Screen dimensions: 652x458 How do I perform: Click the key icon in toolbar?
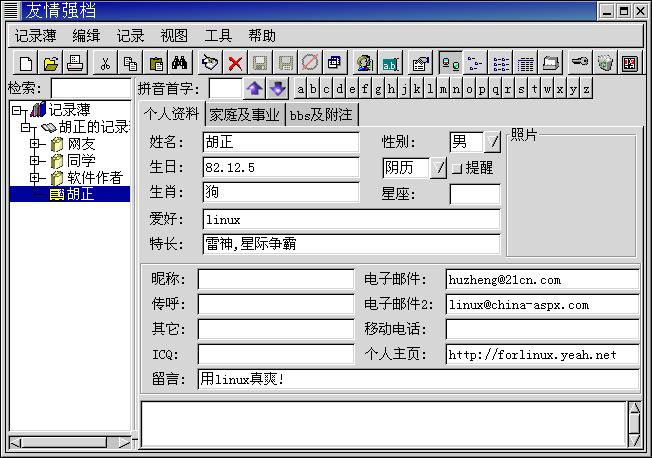coord(580,63)
